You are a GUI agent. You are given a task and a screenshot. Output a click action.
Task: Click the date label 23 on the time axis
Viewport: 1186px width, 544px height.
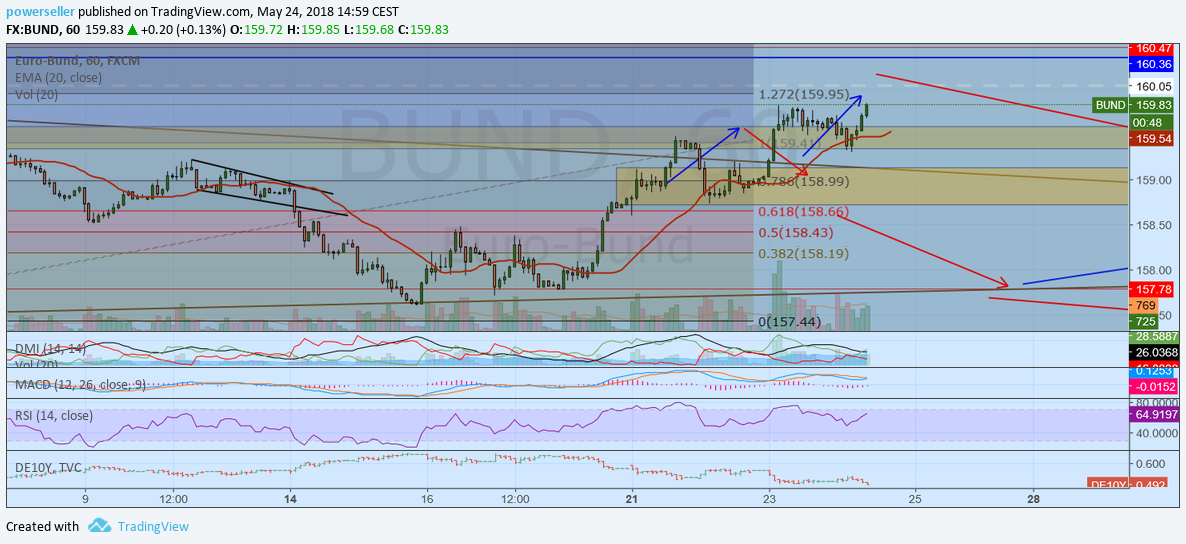(769, 499)
